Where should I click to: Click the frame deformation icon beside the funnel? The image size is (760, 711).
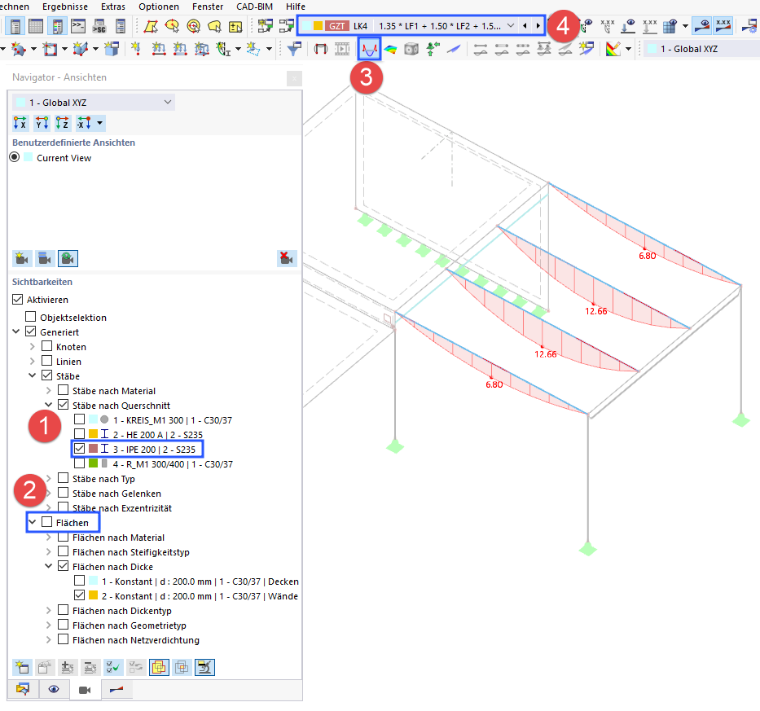click(320, 49)
